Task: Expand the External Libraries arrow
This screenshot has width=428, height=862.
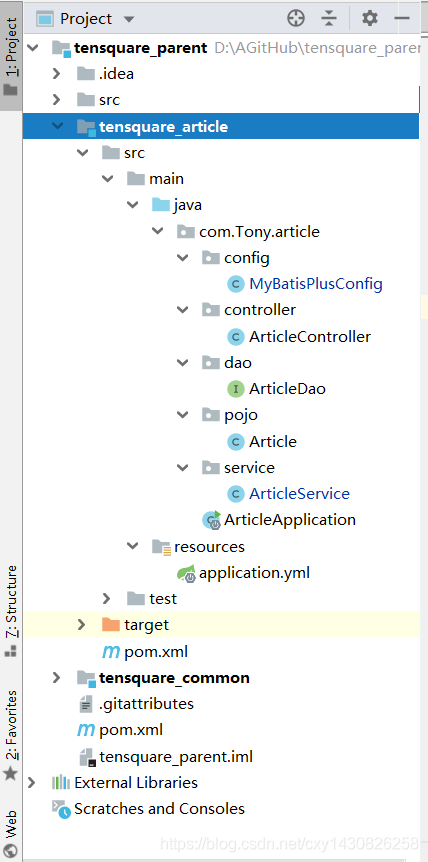Action: click(31, 782)
